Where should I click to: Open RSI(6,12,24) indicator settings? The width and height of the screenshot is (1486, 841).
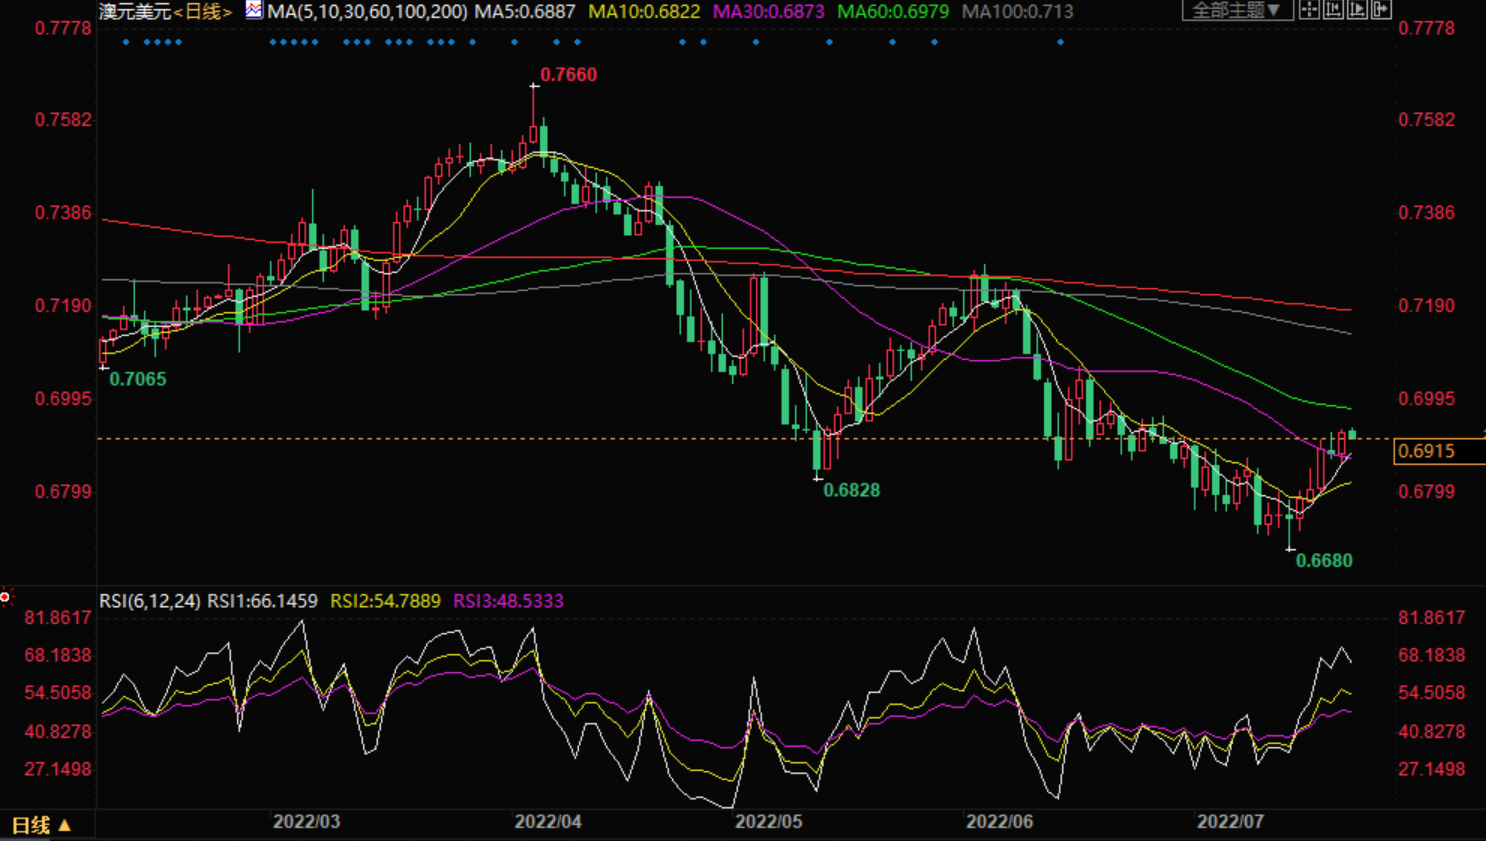(x=149, y=601)
